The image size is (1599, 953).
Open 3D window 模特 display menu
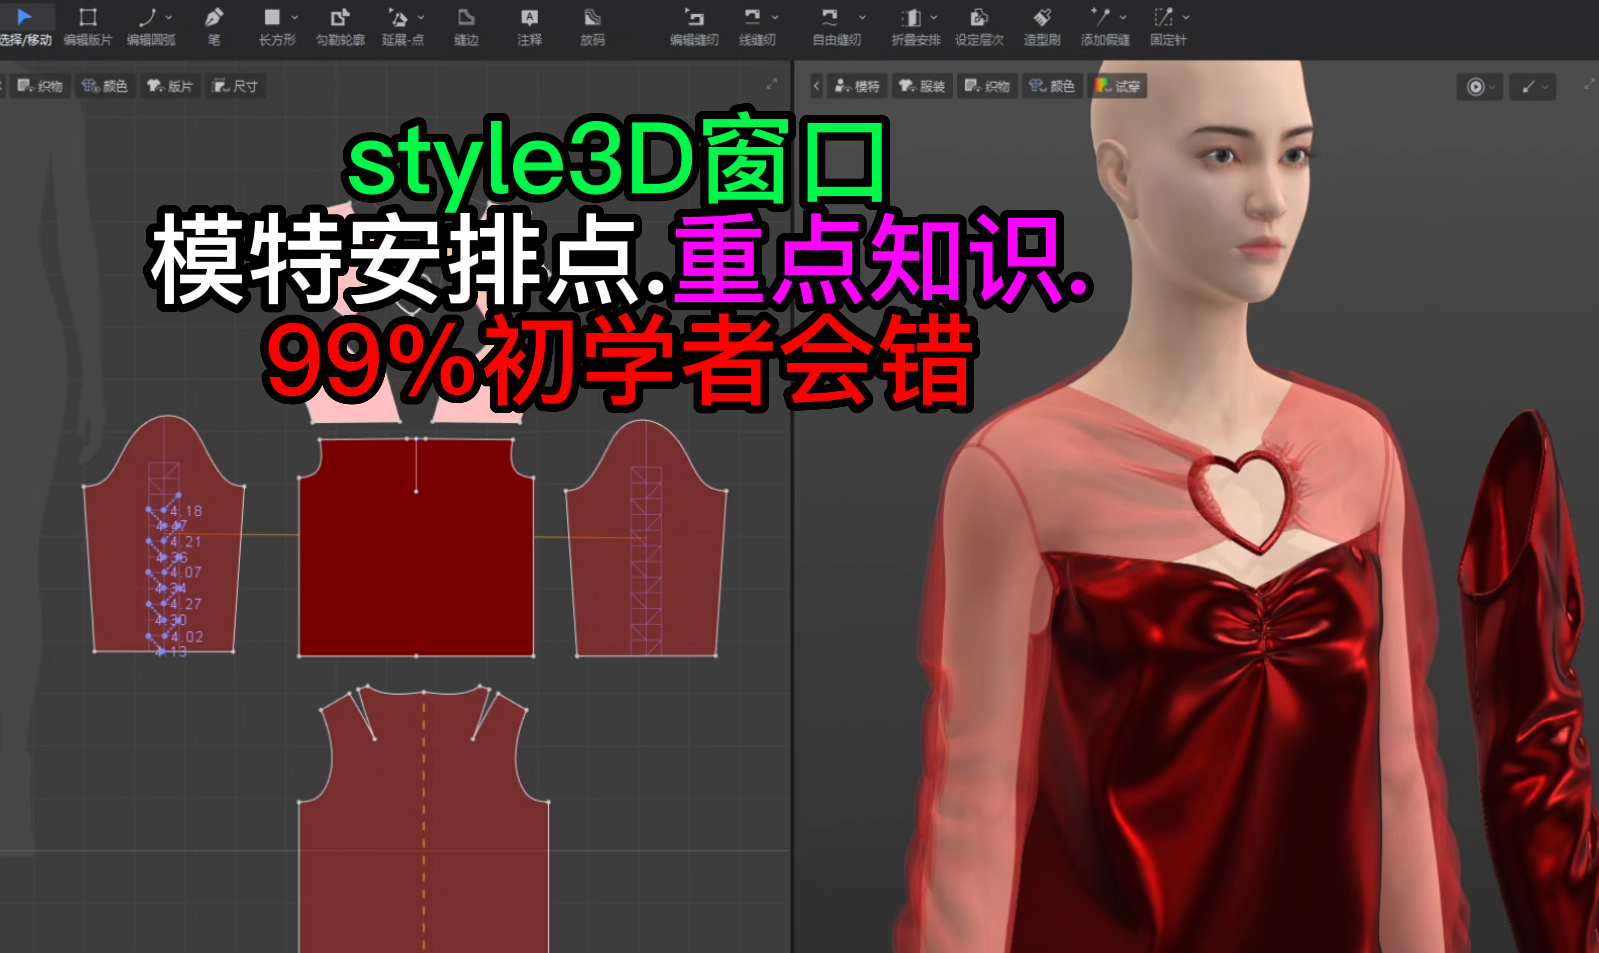click(857, 86)
